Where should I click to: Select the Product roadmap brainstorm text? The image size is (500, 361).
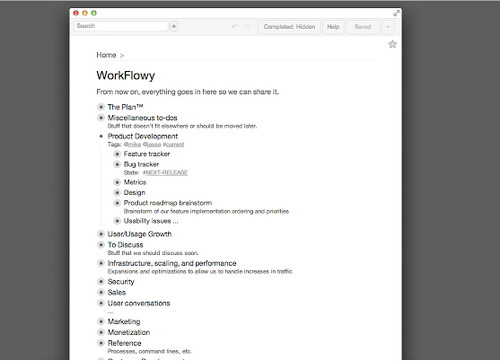pos(168,203)
